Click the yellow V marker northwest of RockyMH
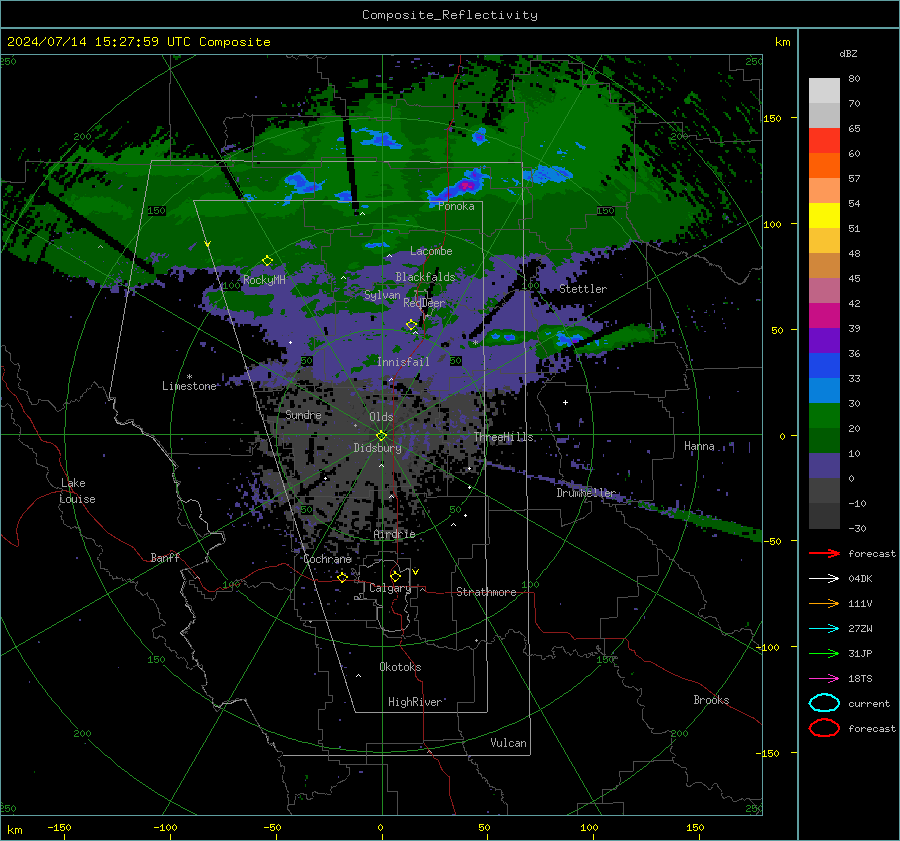 tap(208, 244)
